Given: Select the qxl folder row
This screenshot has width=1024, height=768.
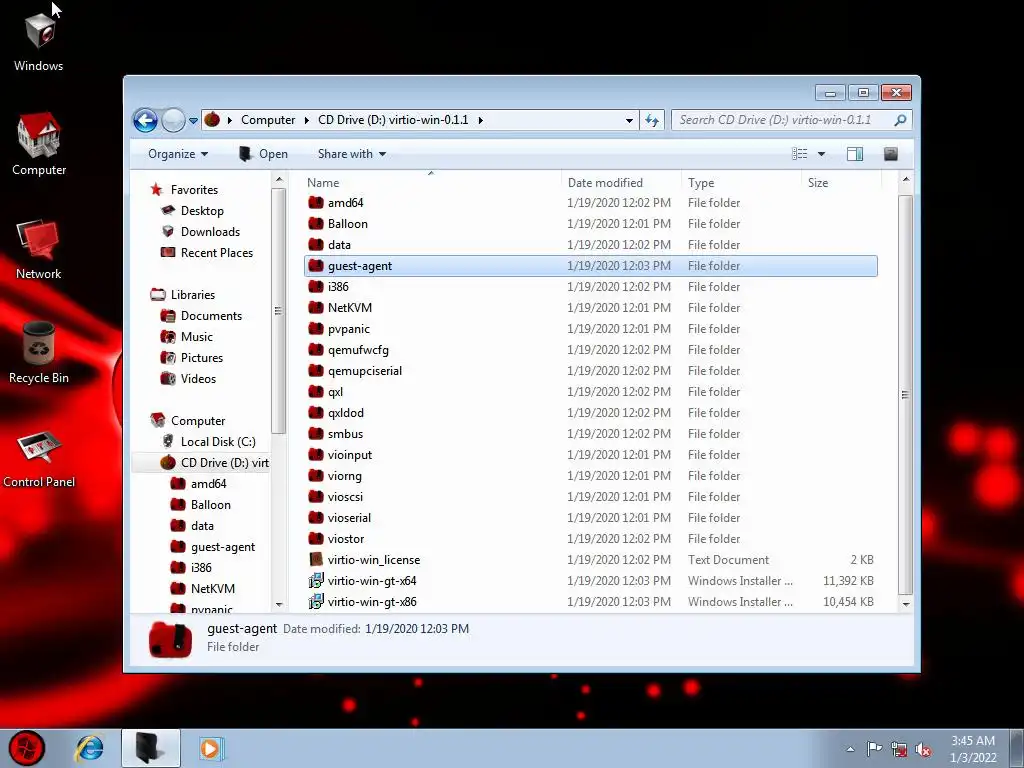Looking at the screenshot, I should [x=591, y=392].
